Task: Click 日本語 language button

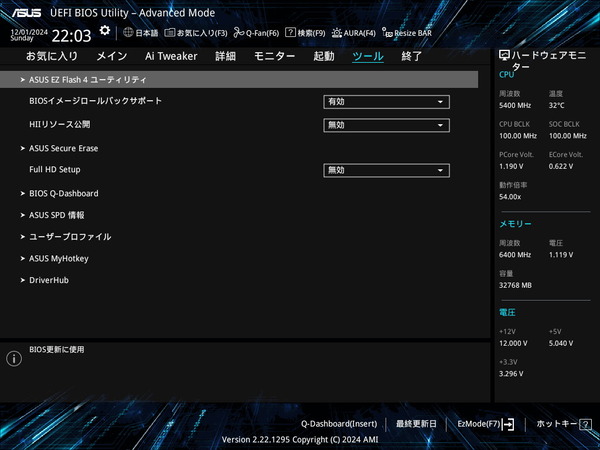Action: [147, 33]
